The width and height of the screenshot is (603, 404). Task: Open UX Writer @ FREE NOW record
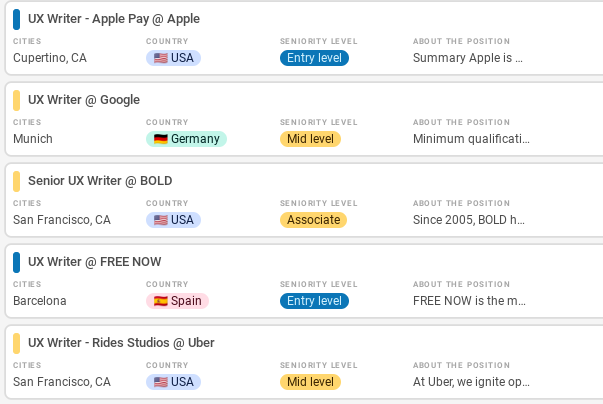(x=95, y=262)
